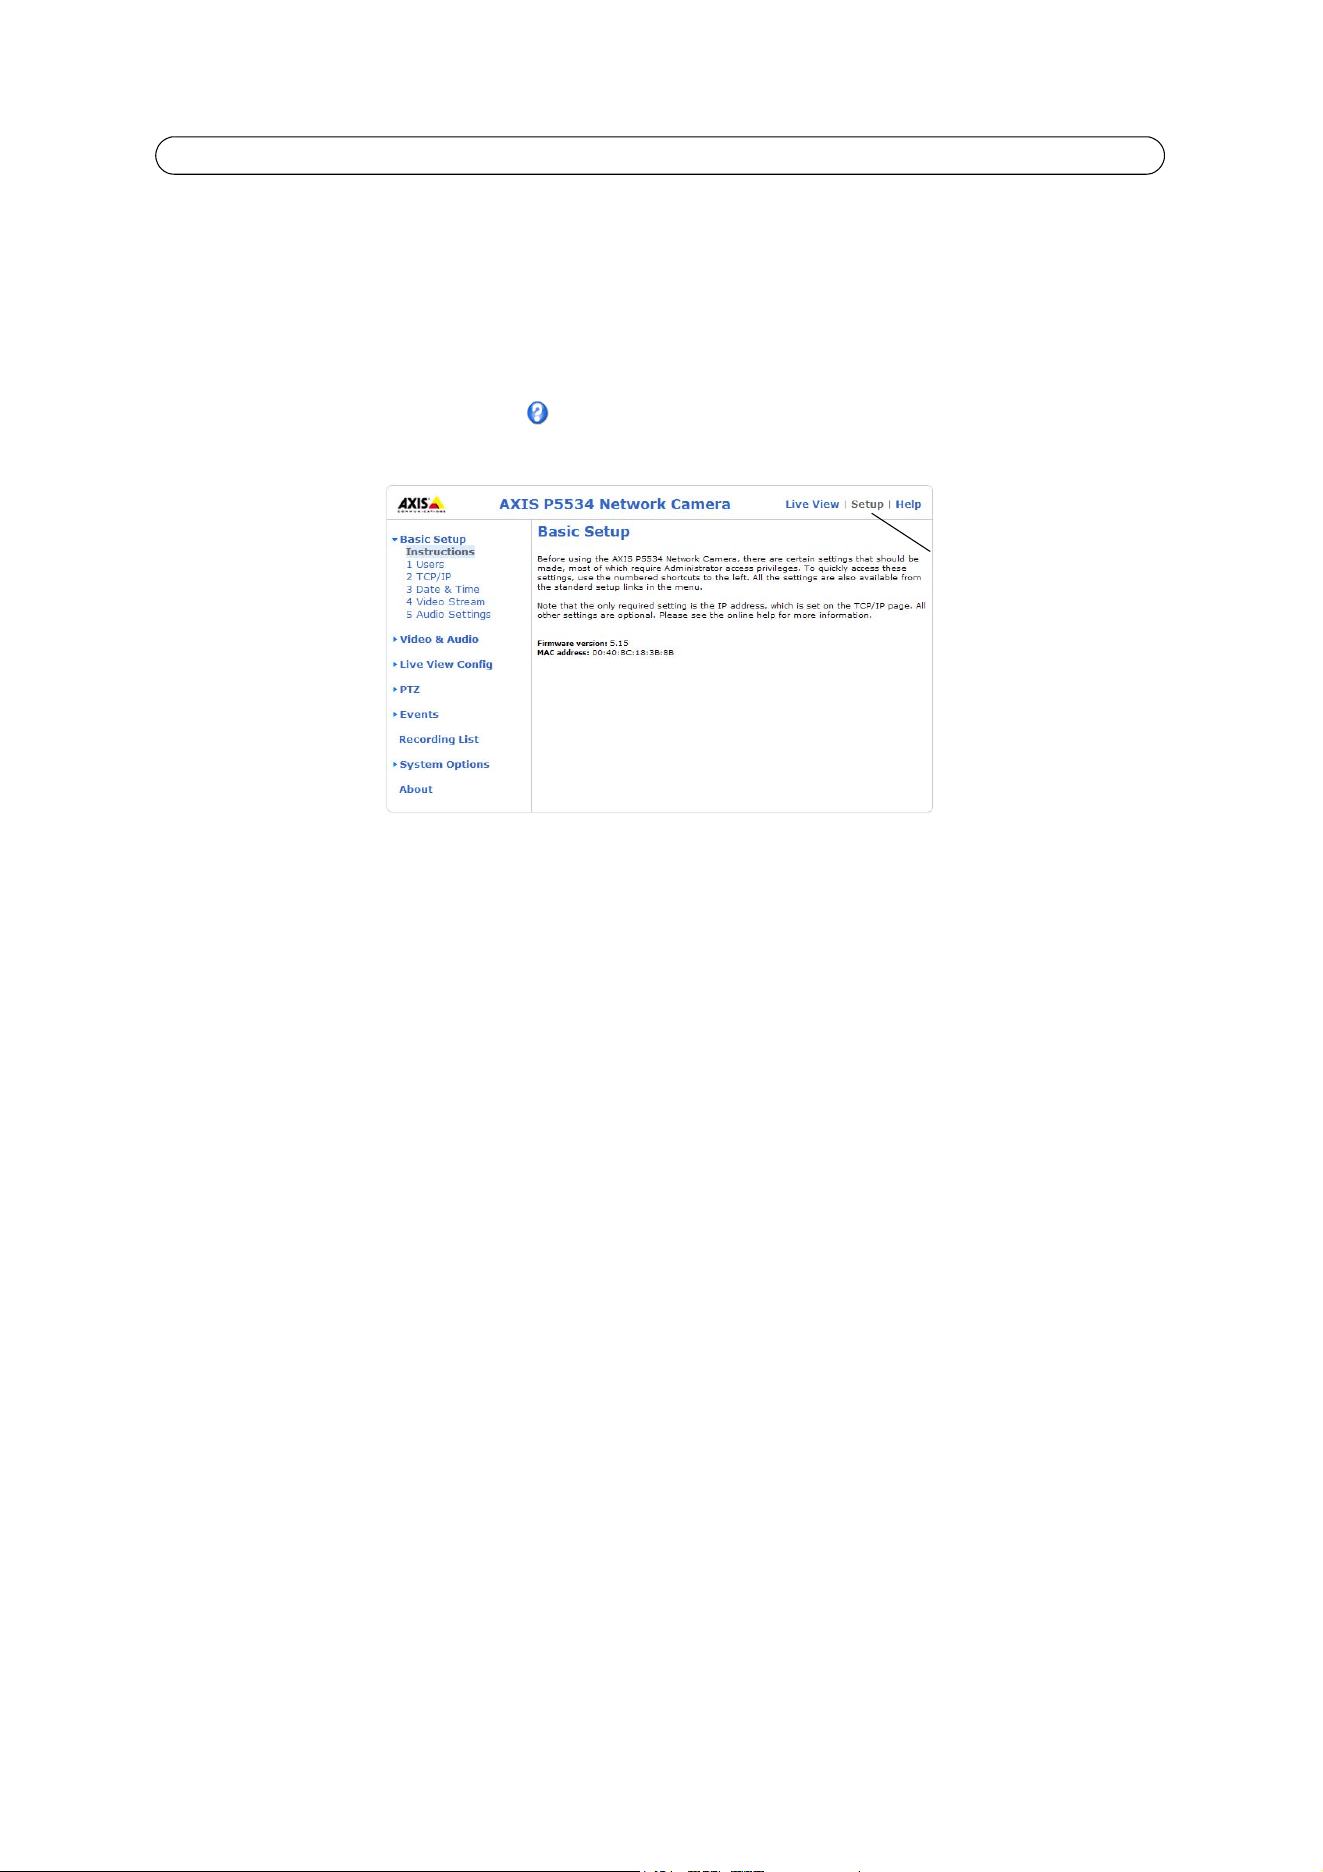Collapse the Basic Setup menu section
The width and height of the screenshot is (1323, 1872).
click(x=429, y=539)
